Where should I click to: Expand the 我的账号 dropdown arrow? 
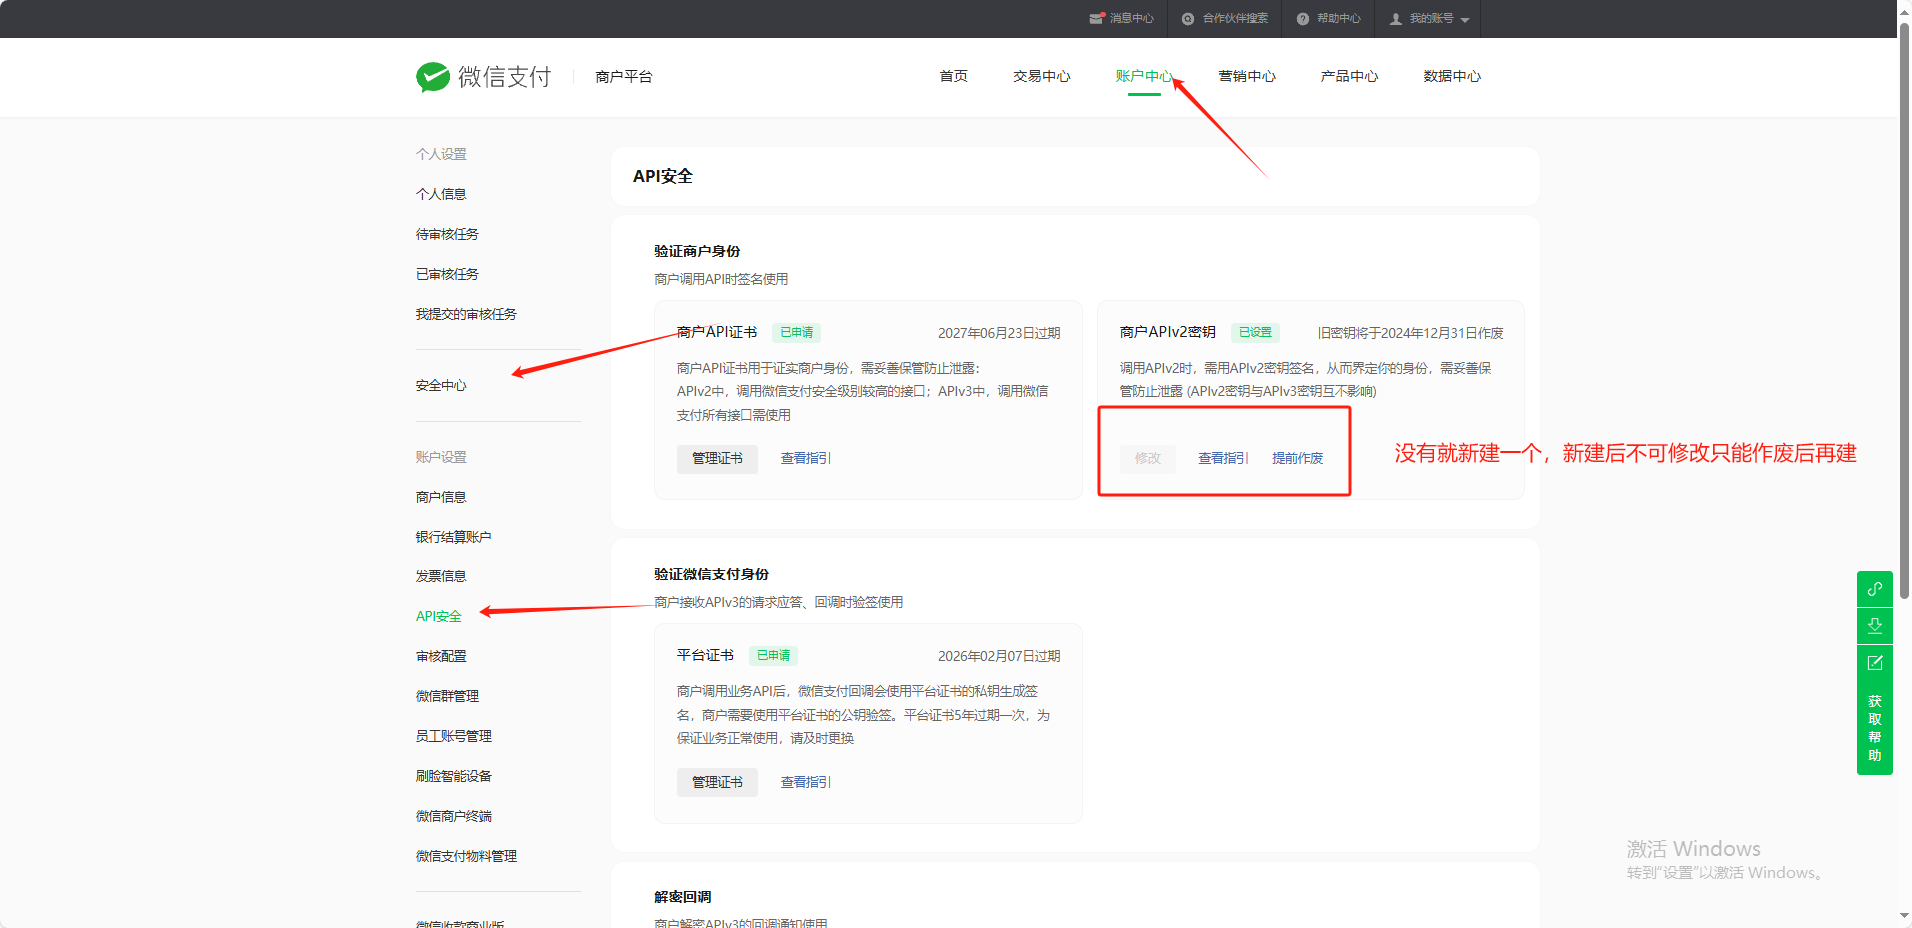[x=1465, y=20]
